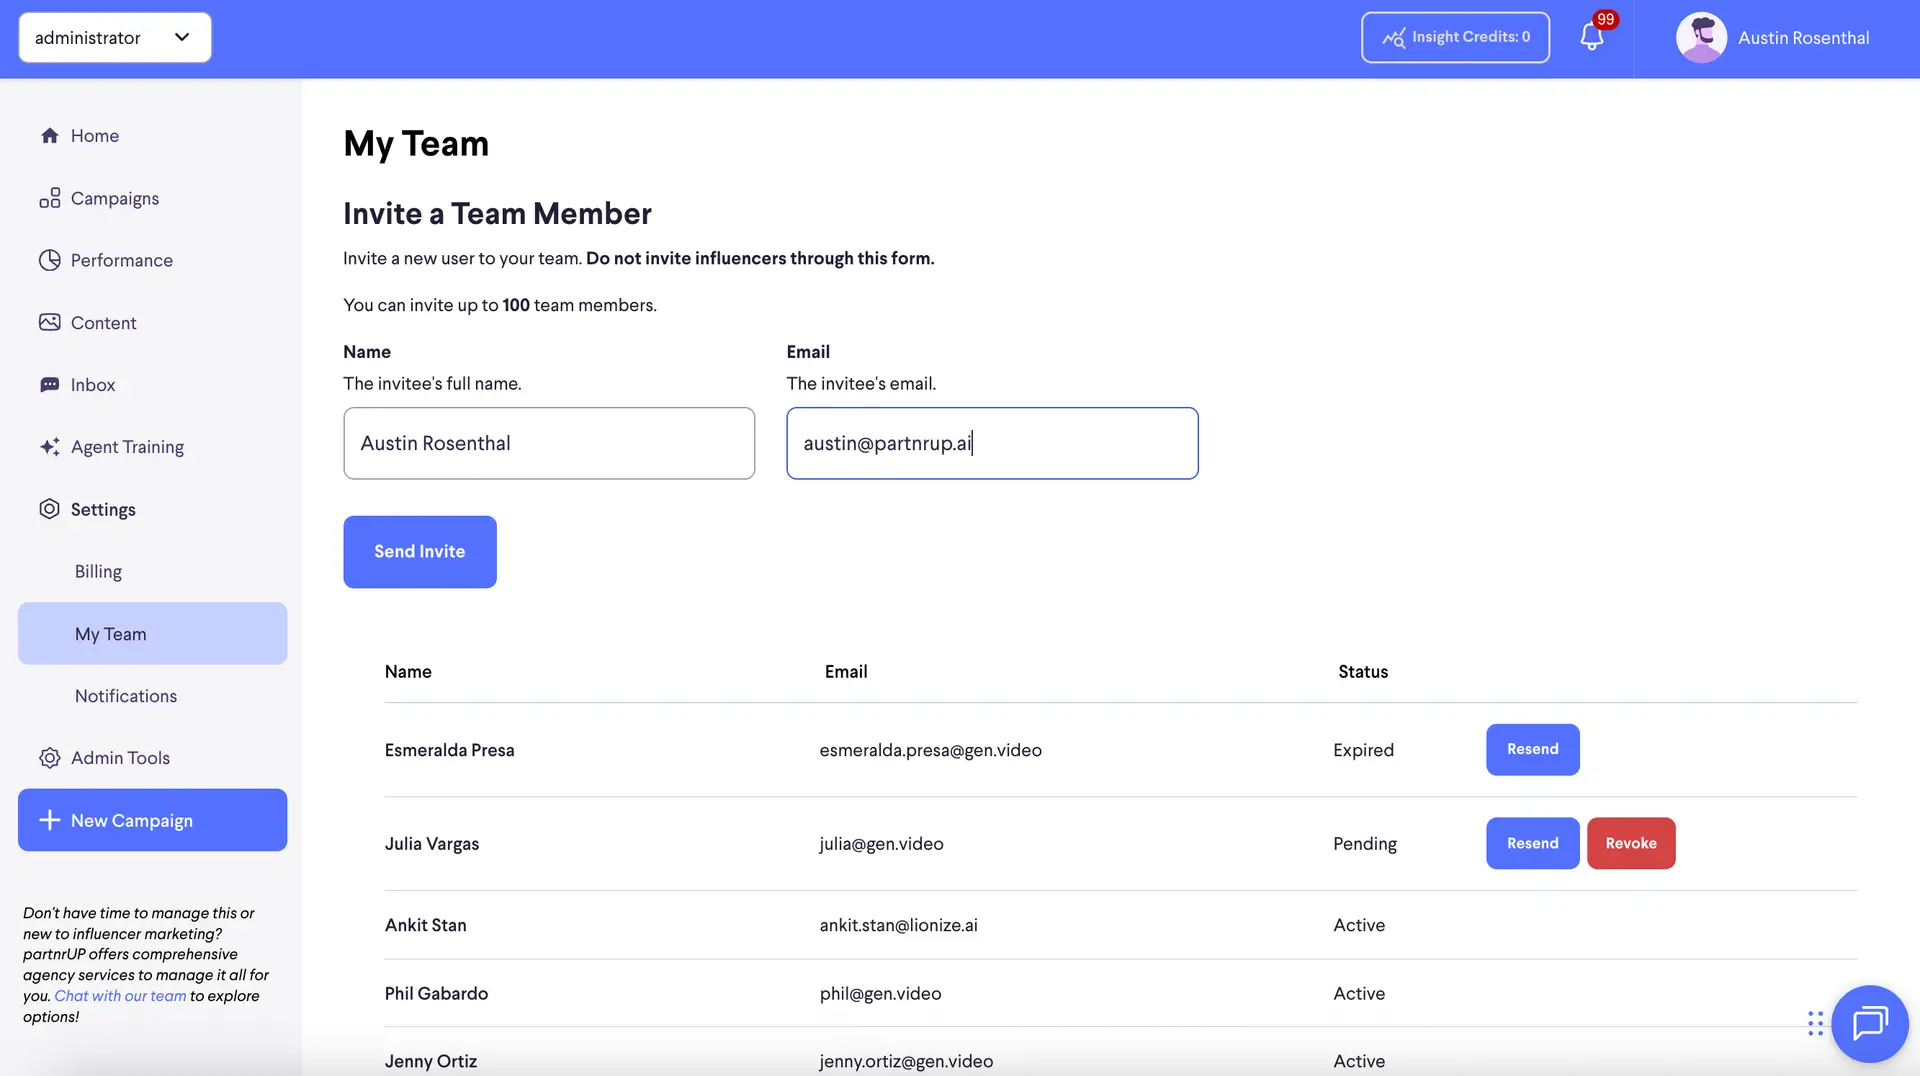
Task: Open Inbox via the chat bubble icon
Action: pyautogui.click(x=50, y=384)
